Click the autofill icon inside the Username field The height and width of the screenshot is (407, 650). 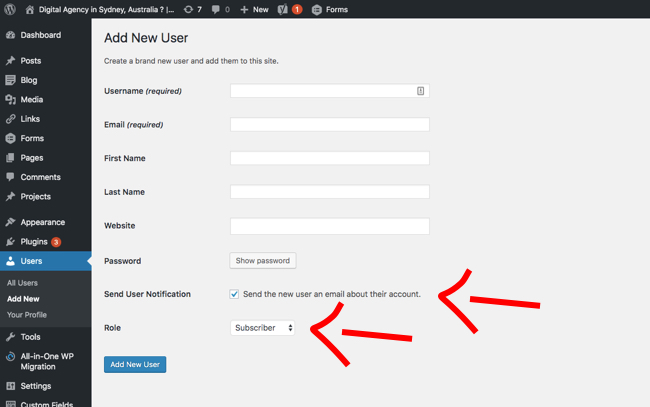(x=420, y=91)
